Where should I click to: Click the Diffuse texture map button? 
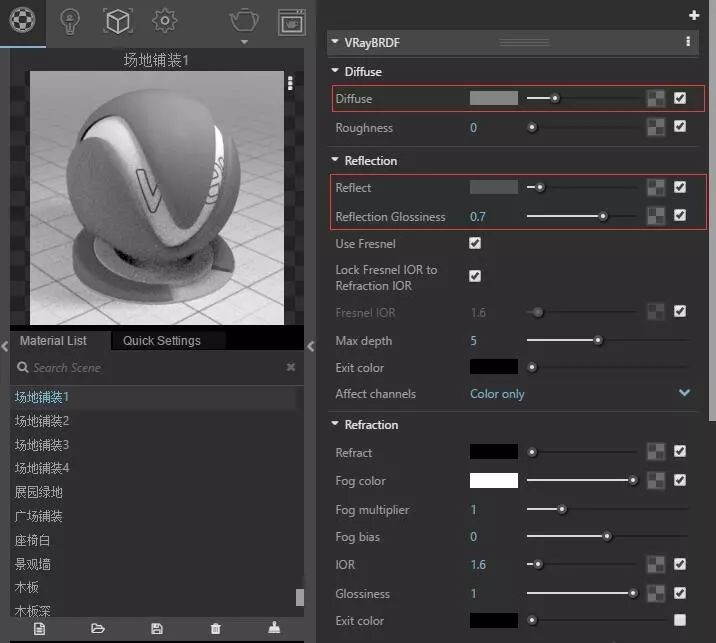655,98
